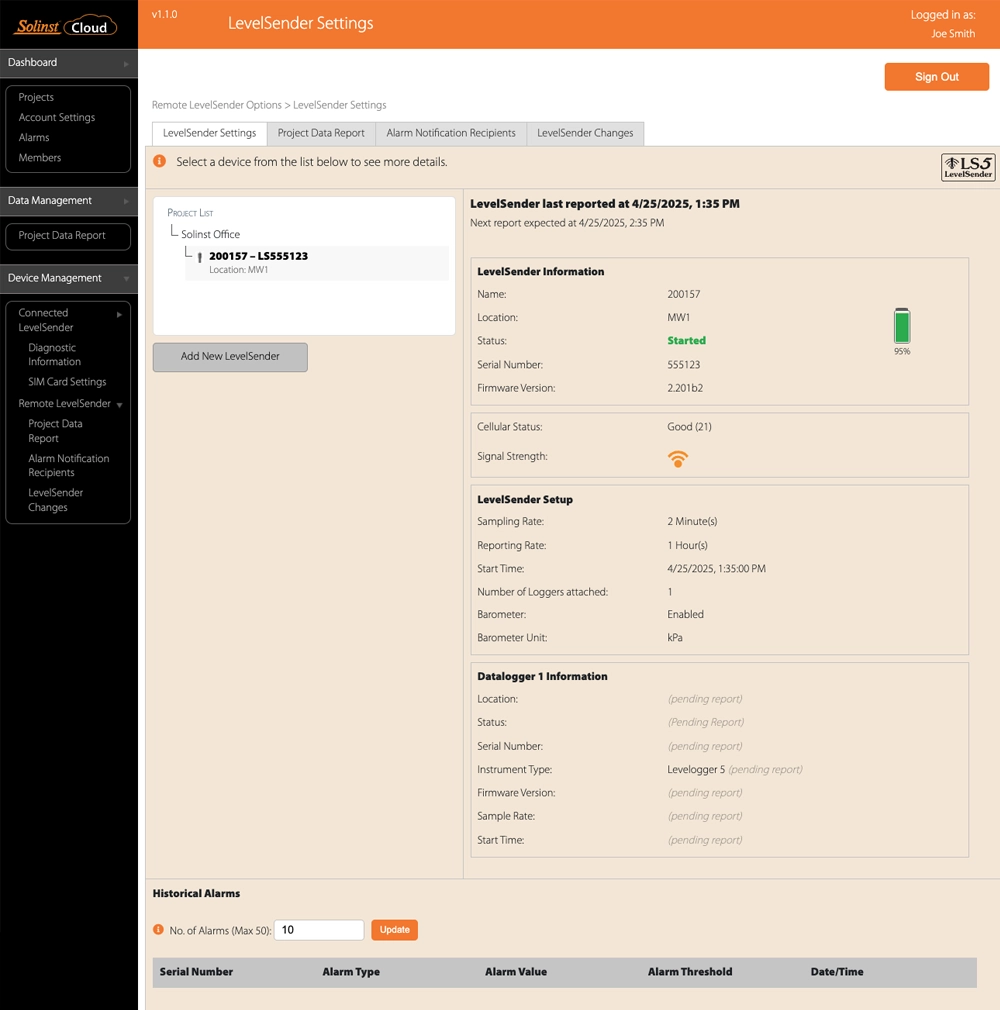Viewport: 1000px width, 1010px height.
Task: Select device 200157 – LS555123 in Project List
Action: click(260, 258)
